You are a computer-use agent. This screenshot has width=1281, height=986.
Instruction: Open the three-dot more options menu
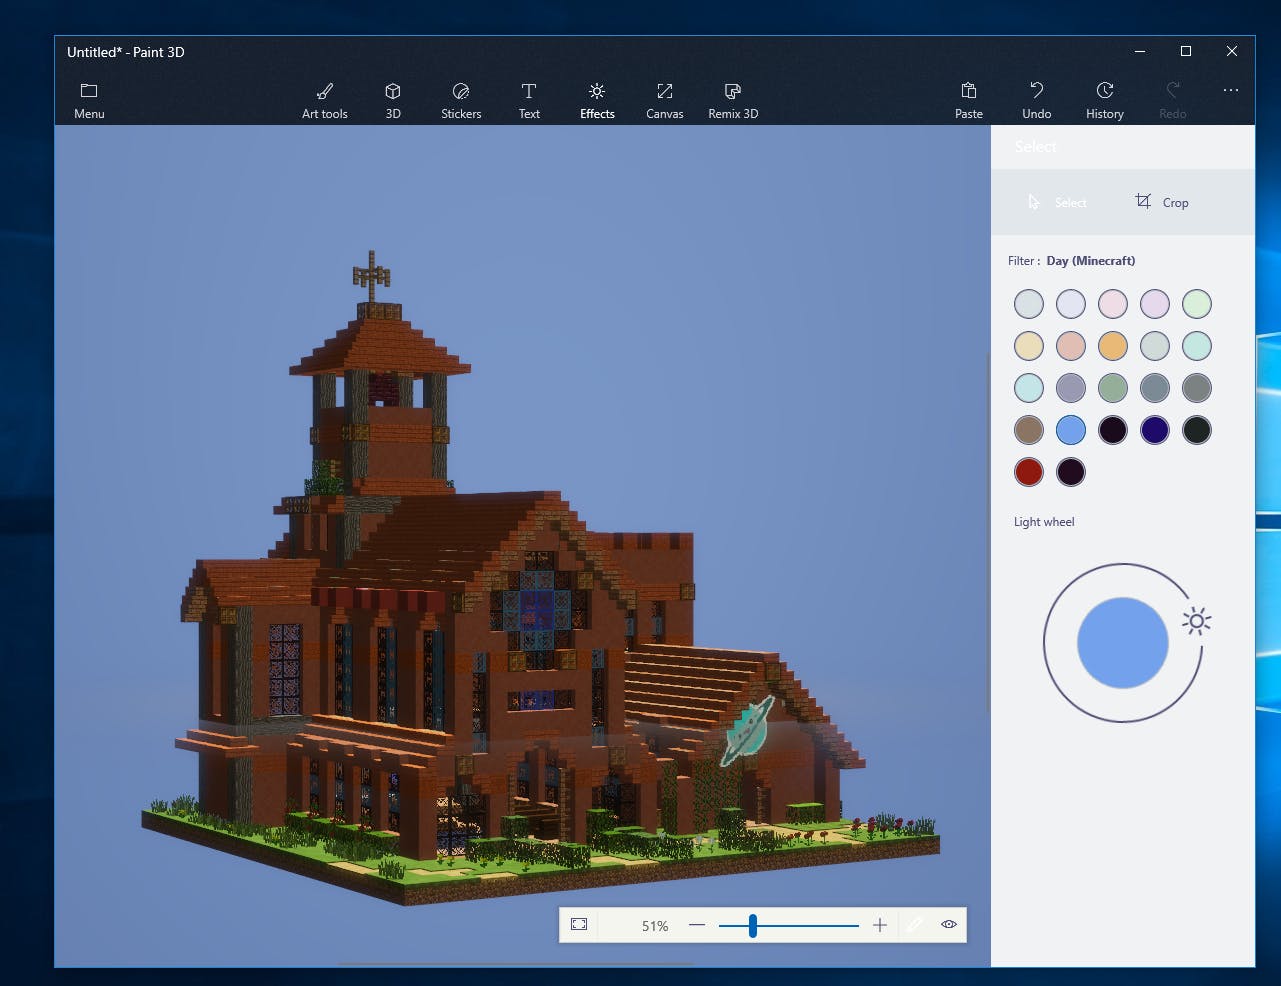point(1231,90)
